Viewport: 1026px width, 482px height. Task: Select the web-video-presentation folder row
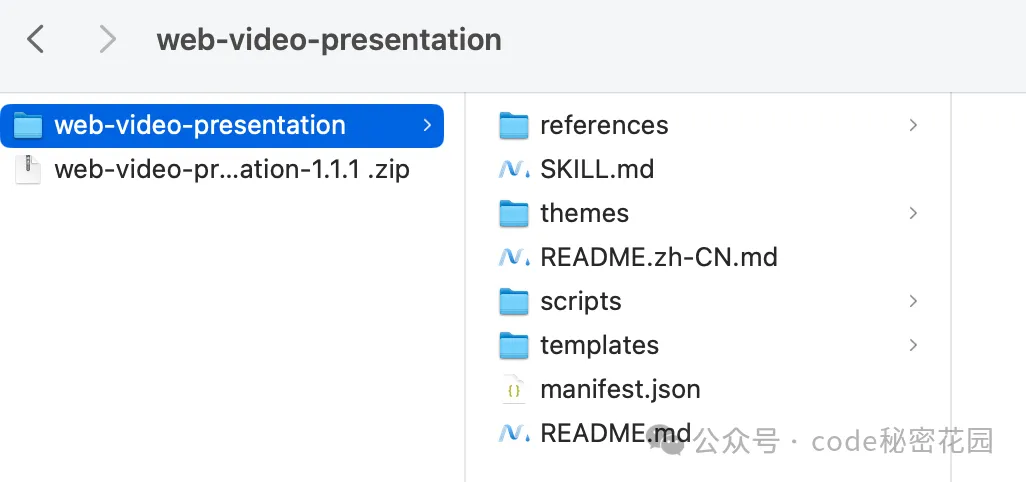click(x=222, y=126)
